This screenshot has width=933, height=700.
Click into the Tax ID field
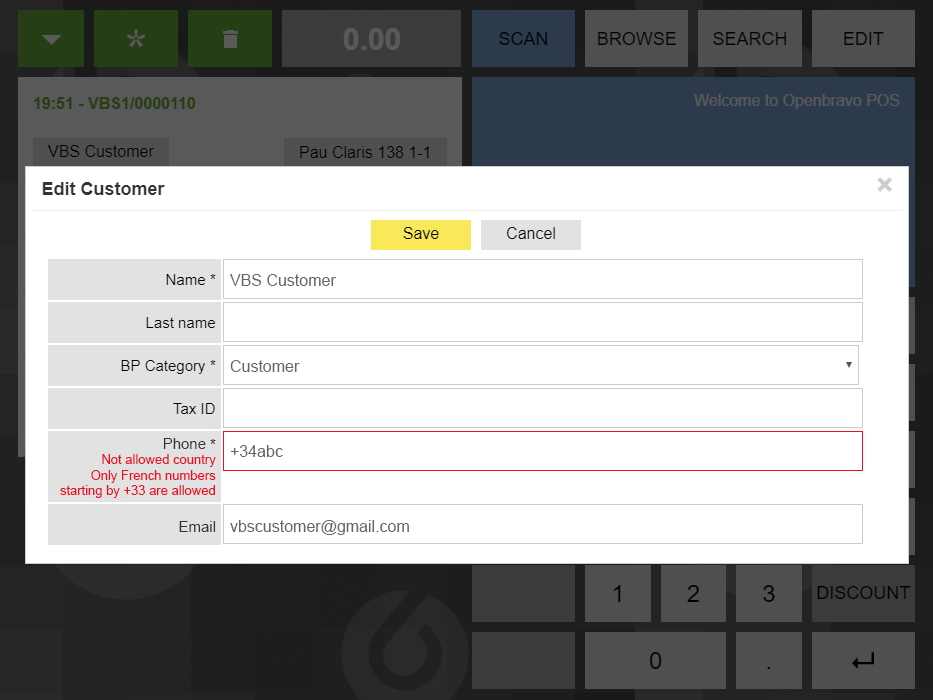click(542, 408)
